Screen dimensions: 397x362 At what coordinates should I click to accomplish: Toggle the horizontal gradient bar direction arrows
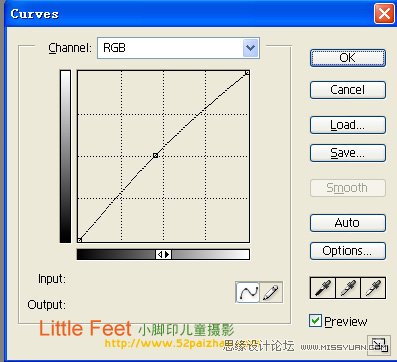click(x=163, y=255)
